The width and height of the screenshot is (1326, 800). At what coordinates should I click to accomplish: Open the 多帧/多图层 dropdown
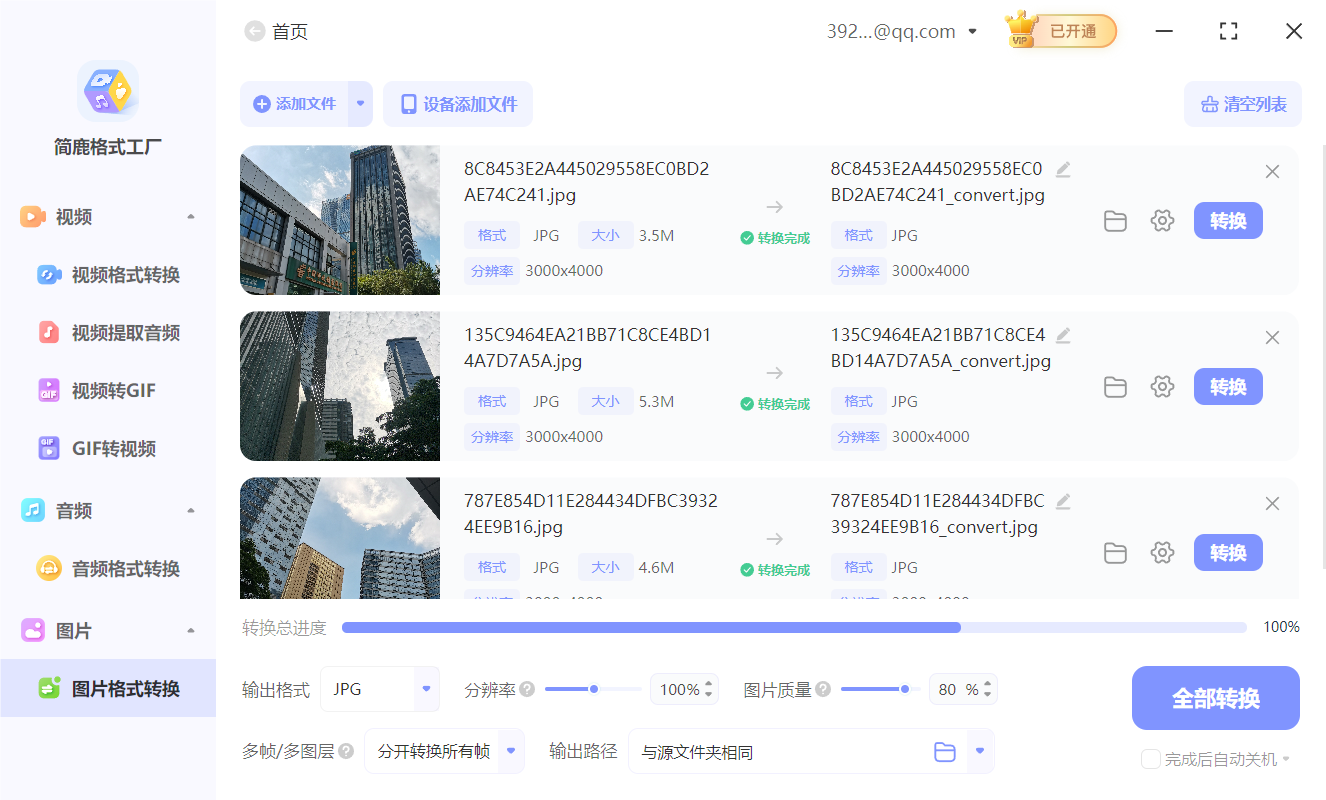pyautogui.click(x=443, y=751)
